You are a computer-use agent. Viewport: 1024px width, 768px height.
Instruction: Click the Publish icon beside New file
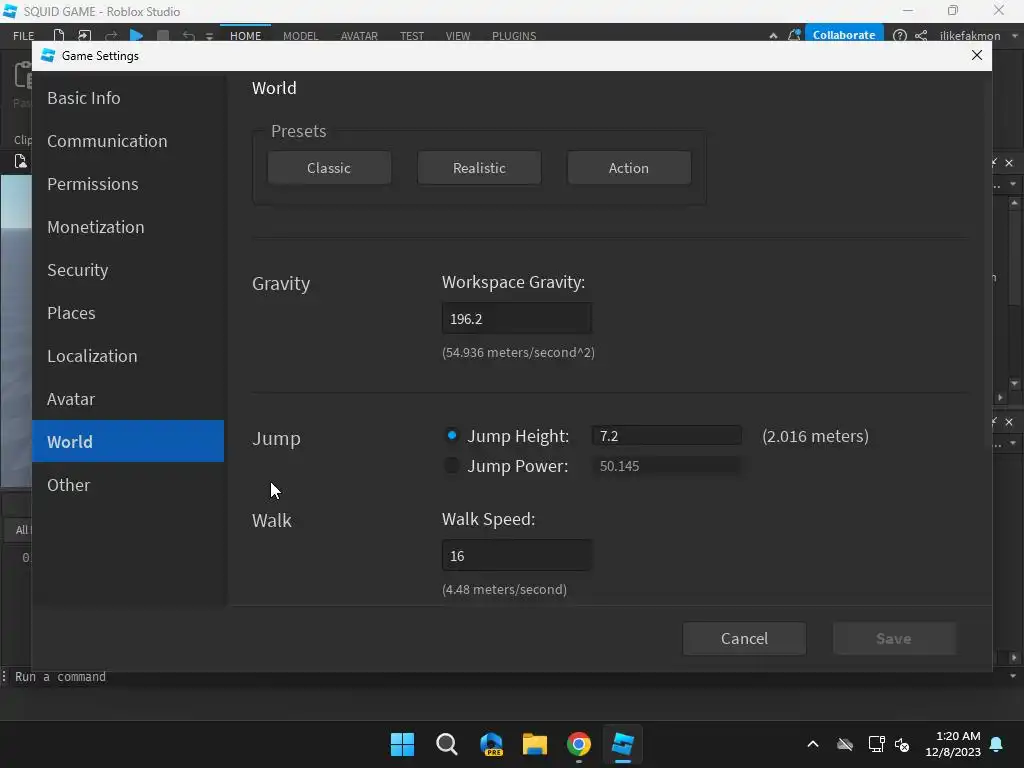(x=84, y=35)
